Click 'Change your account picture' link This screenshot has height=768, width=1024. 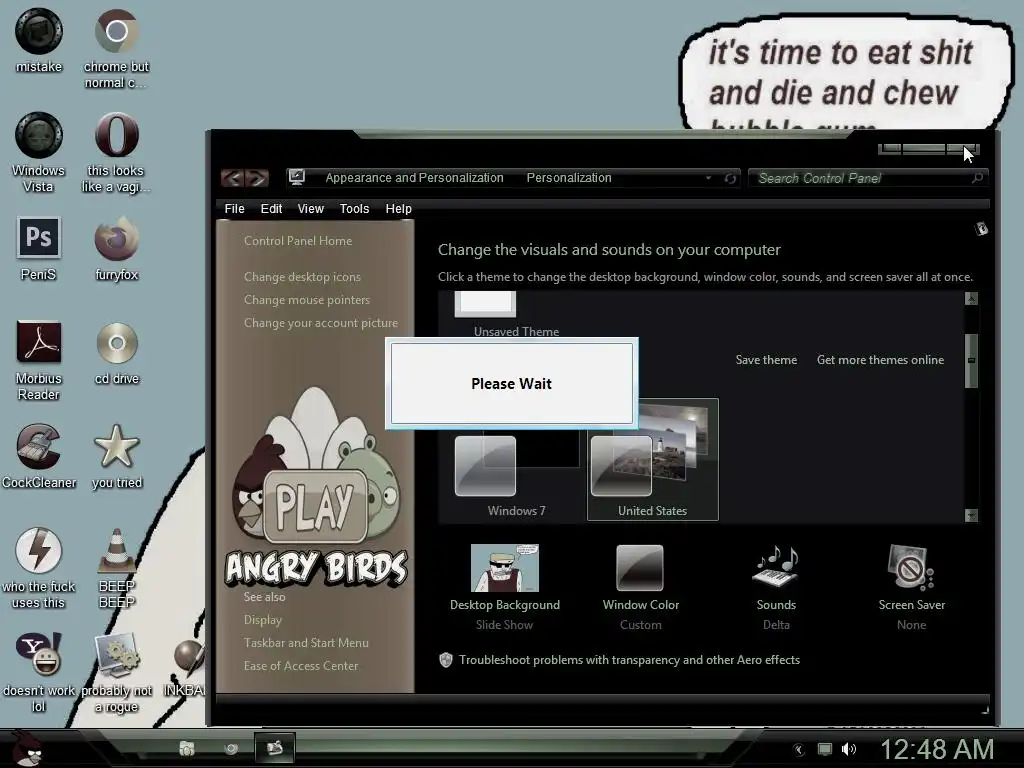pyautogui.click(x=321, y=323)
